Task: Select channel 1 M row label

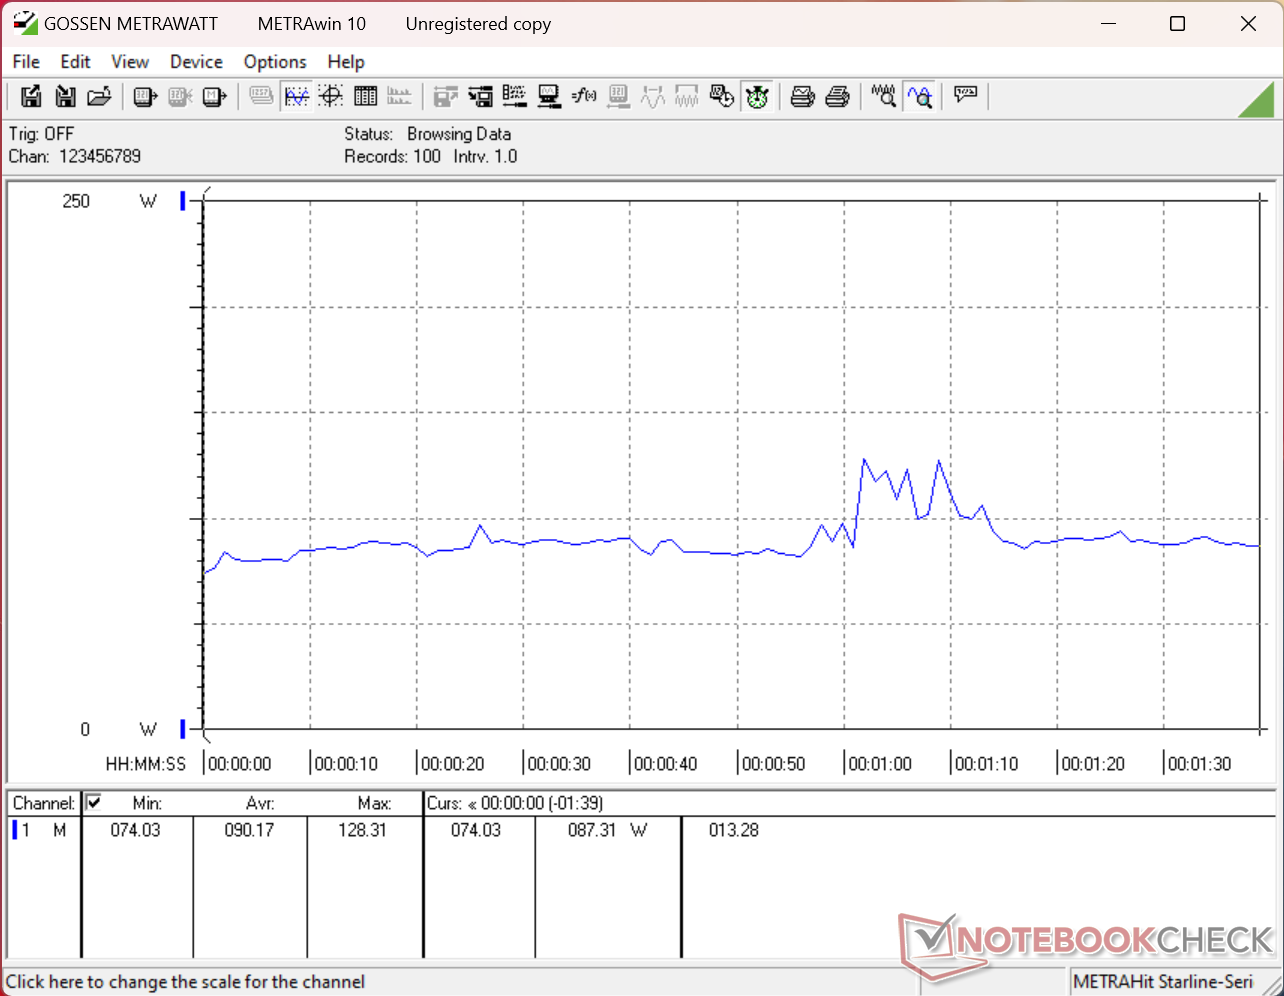Action: click(x=44, y=830)
